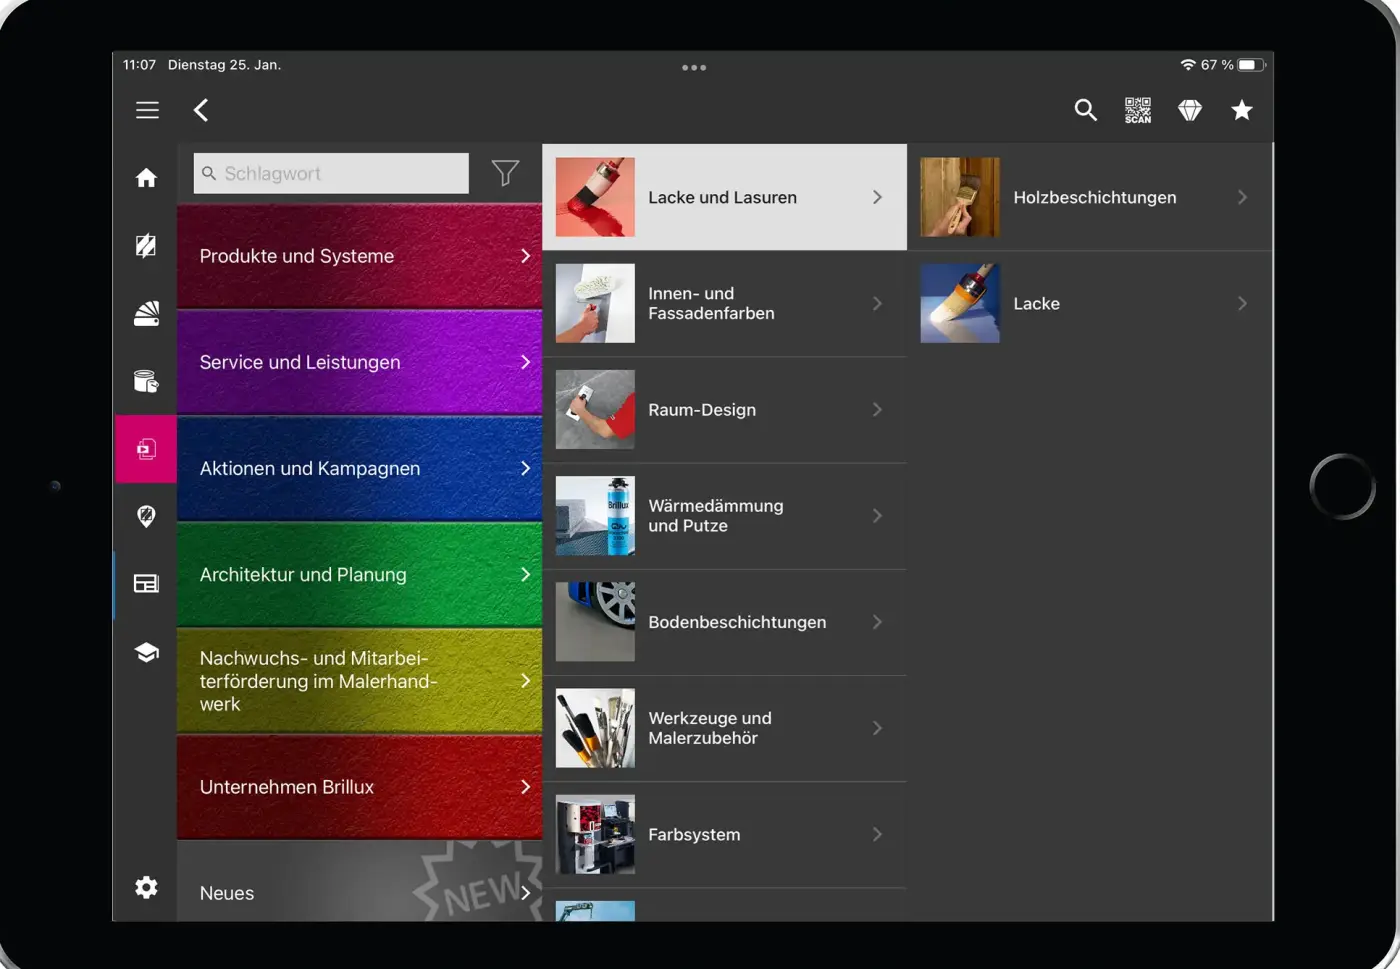1400x969 pixels.
Task: Expand chevron on Unternehmen Brillux
Action: (x=525, y=787)
